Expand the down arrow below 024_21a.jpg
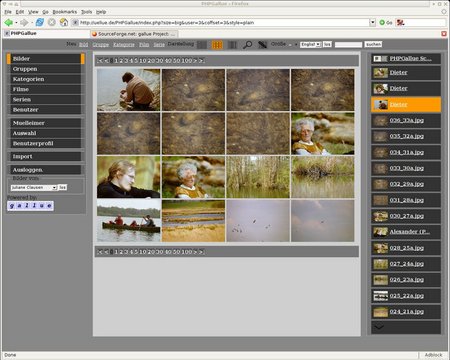This screenshot has width=450, height=360. [x=406, y=327]
